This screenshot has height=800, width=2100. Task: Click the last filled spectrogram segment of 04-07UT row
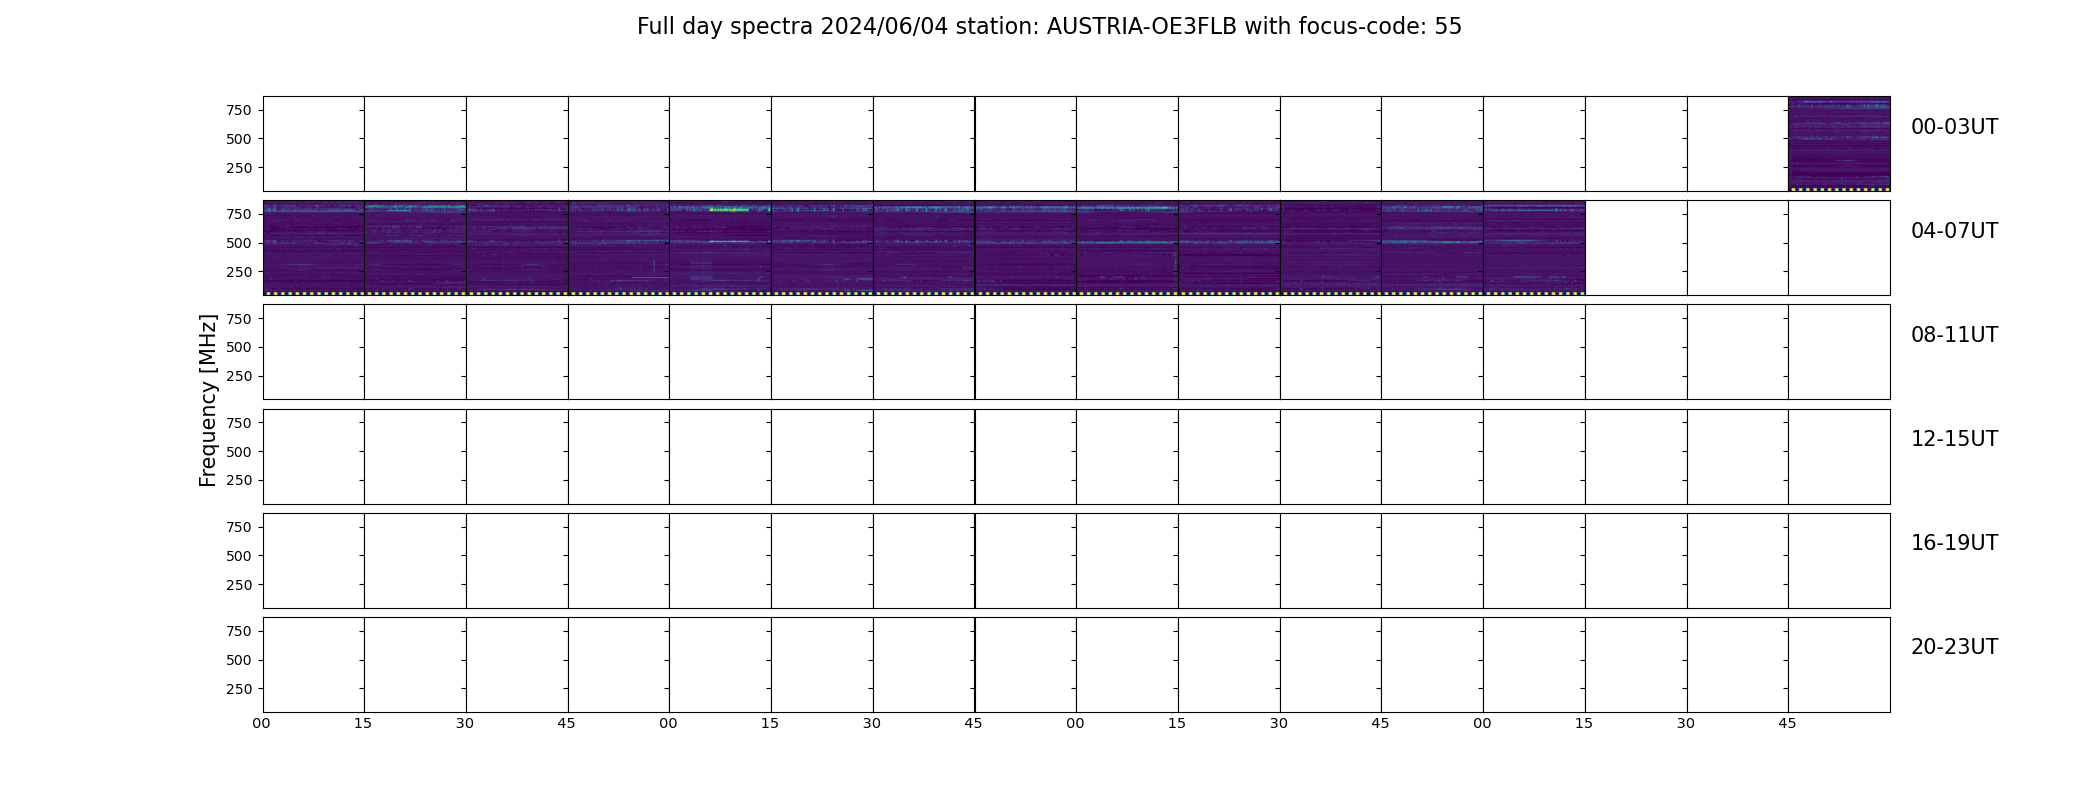click(1534, 248)
